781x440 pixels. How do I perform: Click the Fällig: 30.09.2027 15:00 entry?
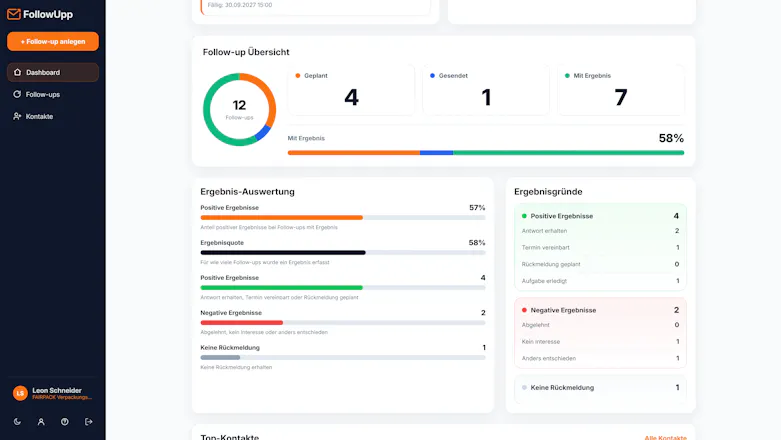240,5
